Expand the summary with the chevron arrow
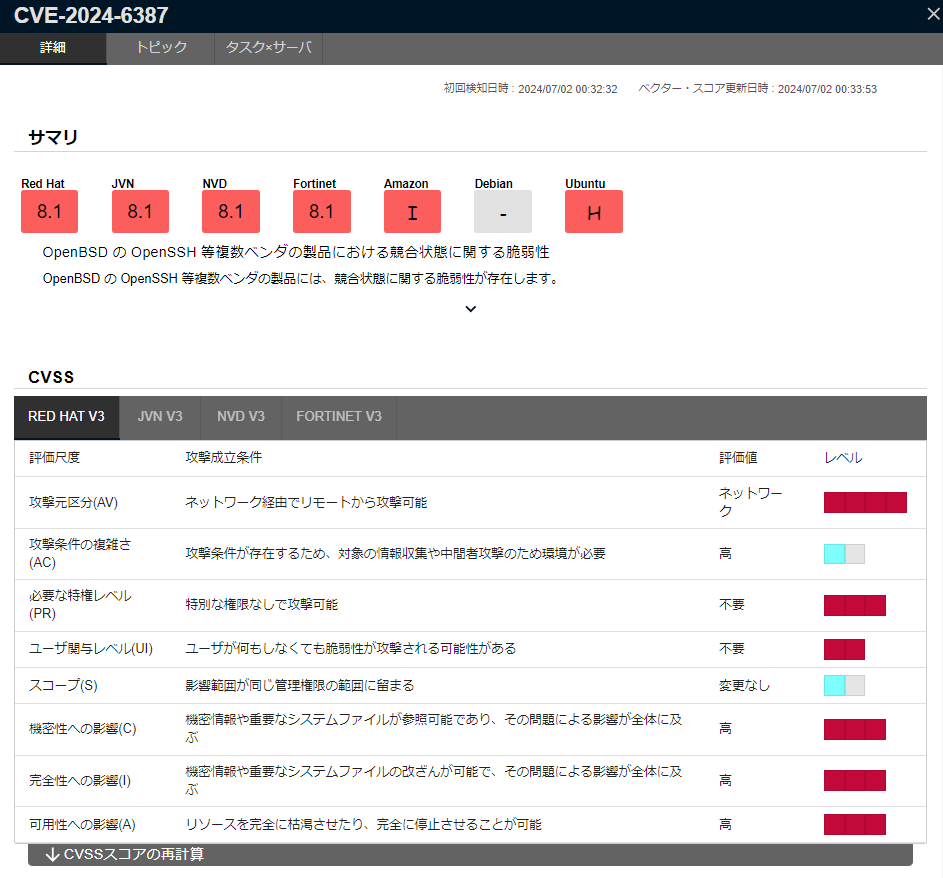The width and height of the screenshot is (943, 878). point(471,309)
